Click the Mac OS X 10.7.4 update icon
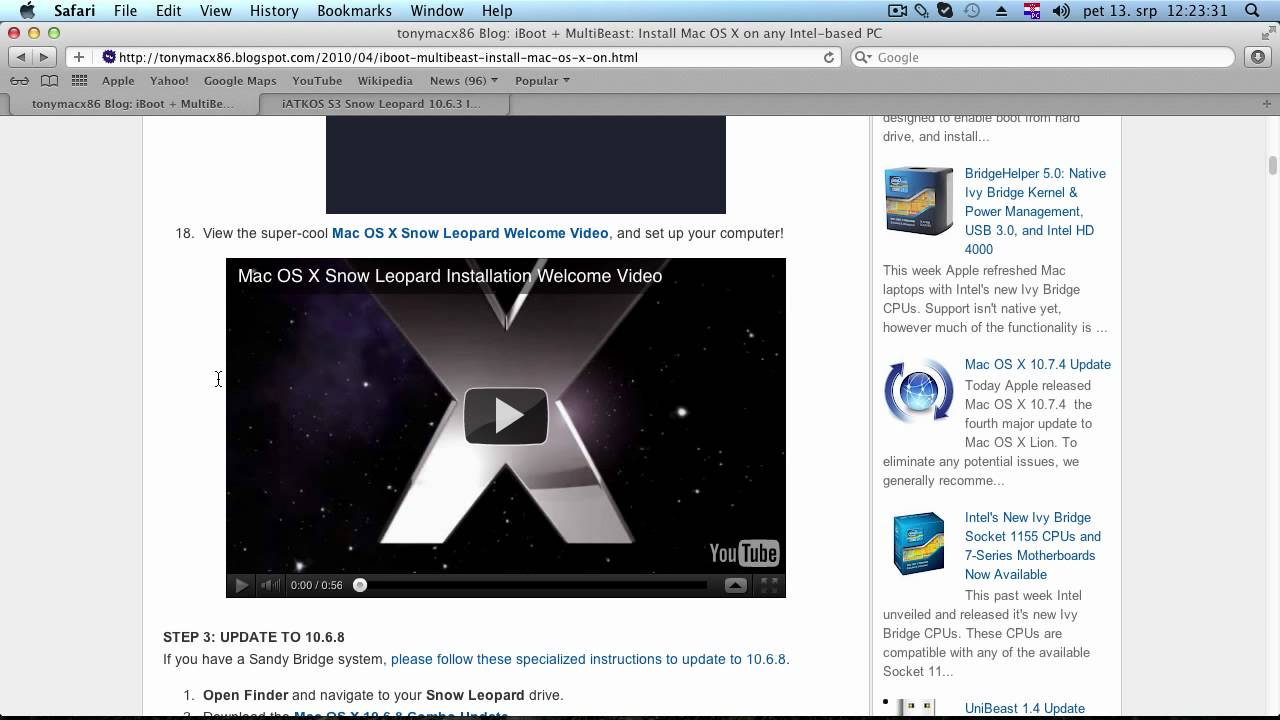Screen dimensions: 1280x720 [918, 391]
